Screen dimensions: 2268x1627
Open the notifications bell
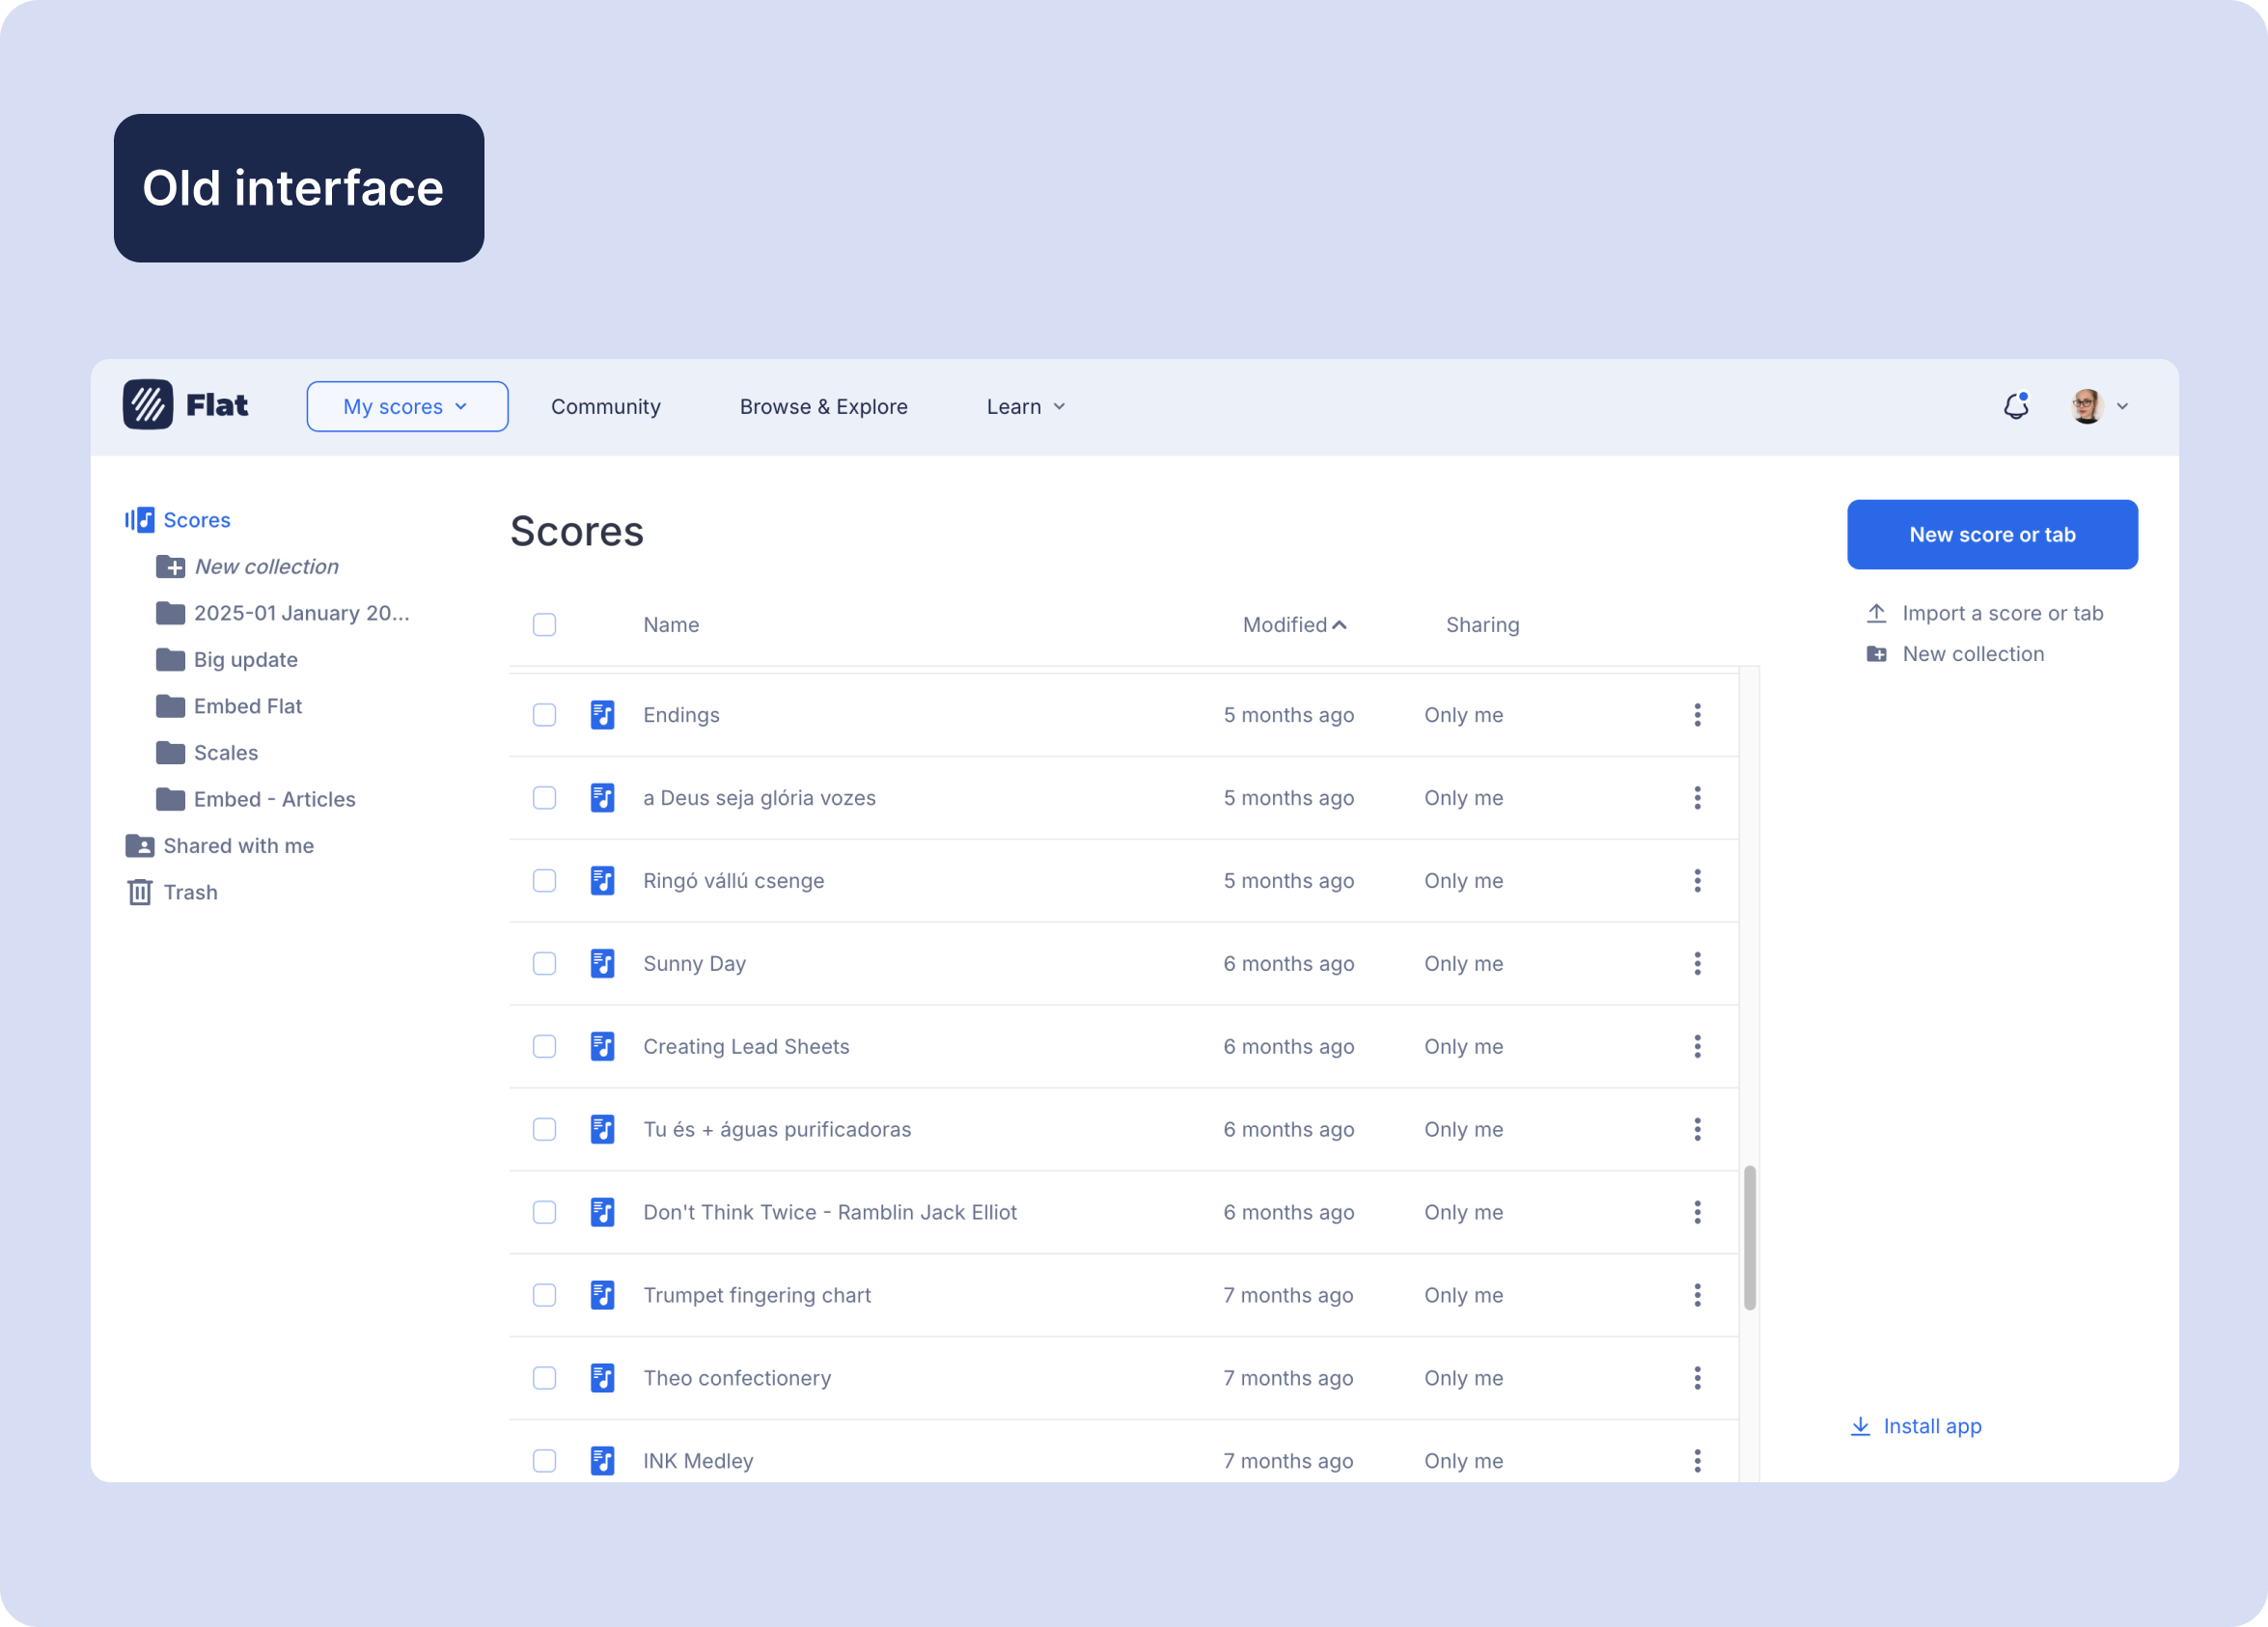tap(2016, 406)
